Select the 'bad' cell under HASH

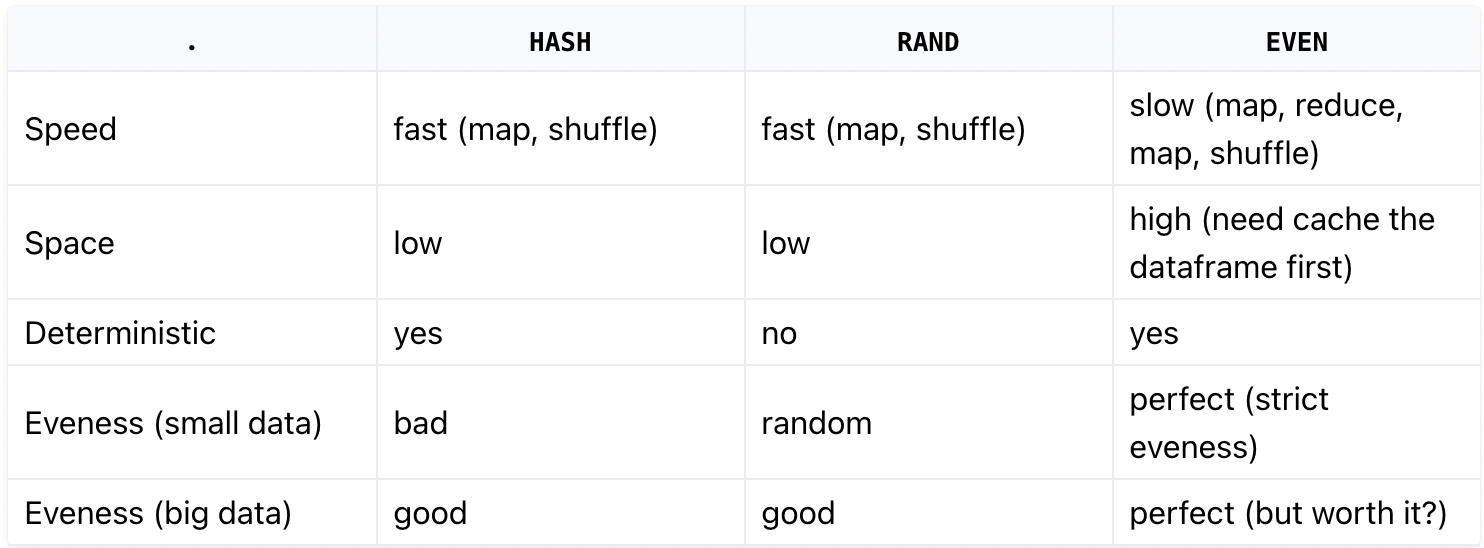coord(421,423)
